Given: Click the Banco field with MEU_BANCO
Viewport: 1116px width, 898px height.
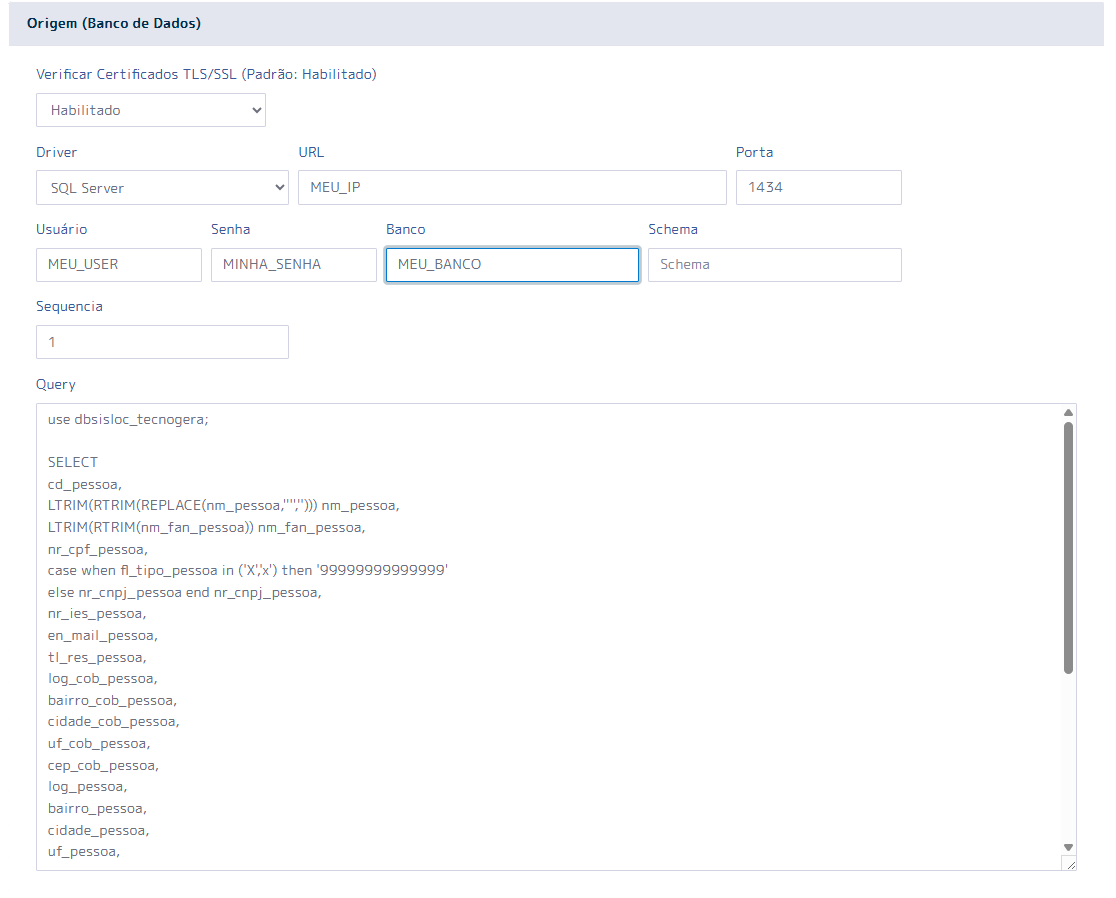Looking at the screenshot, I should pos(512,265).
